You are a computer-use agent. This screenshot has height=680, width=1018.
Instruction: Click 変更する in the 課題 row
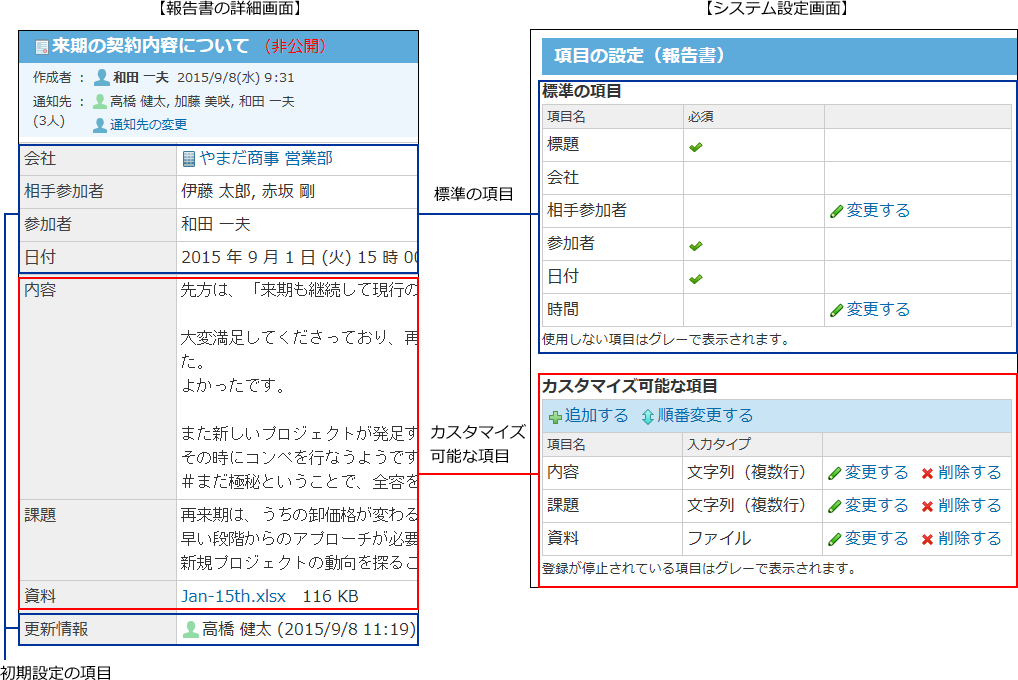(876, 506)
